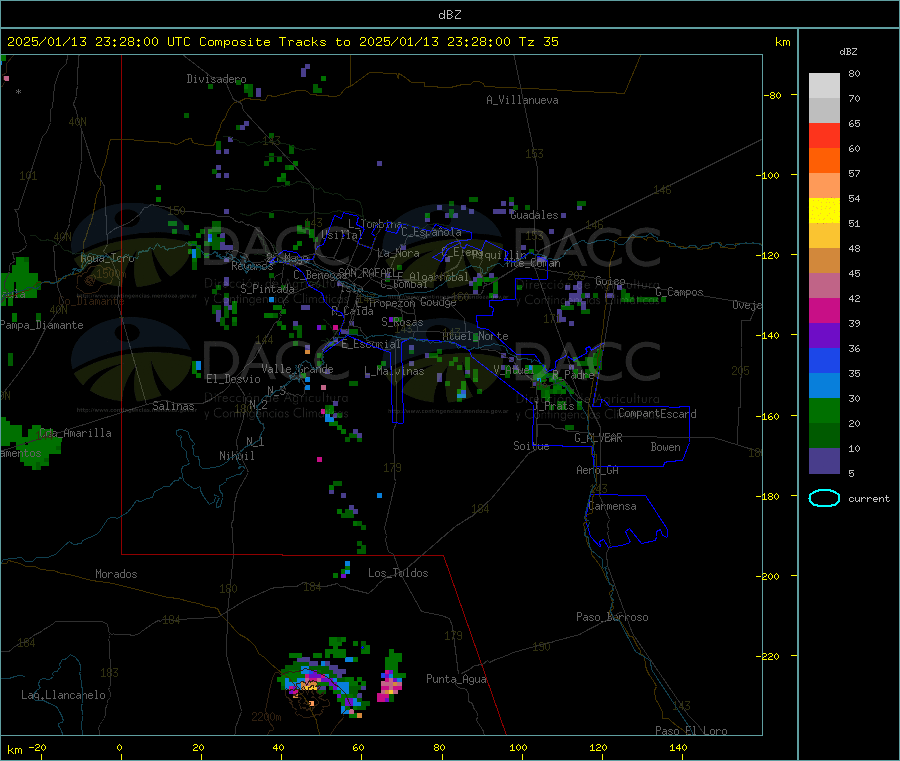
Task: Click the cyan current track ellipse icon
Action: [x=824, y=498]
